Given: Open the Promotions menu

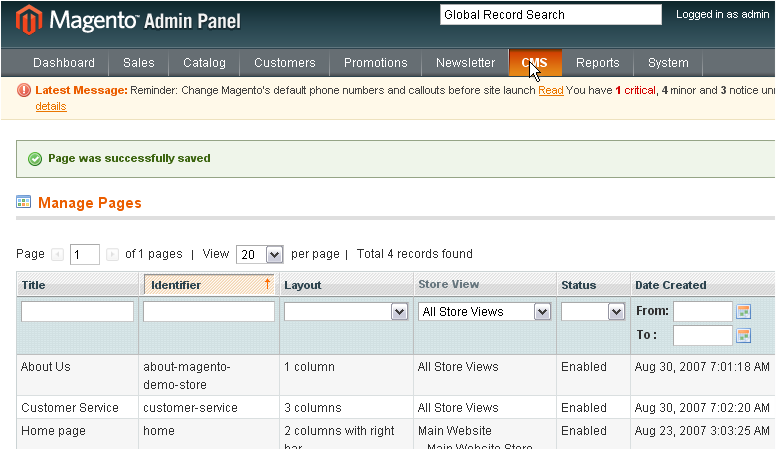Looking at the screenshot, I should [x=375, y=63].
